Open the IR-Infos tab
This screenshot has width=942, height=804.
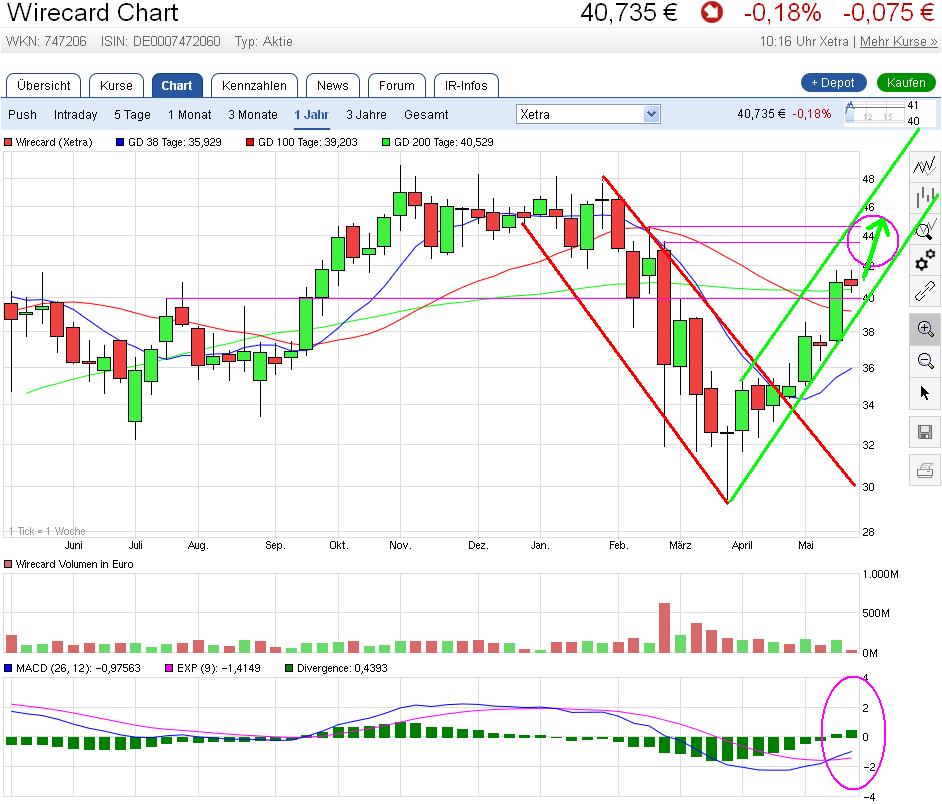pos(466,85)
